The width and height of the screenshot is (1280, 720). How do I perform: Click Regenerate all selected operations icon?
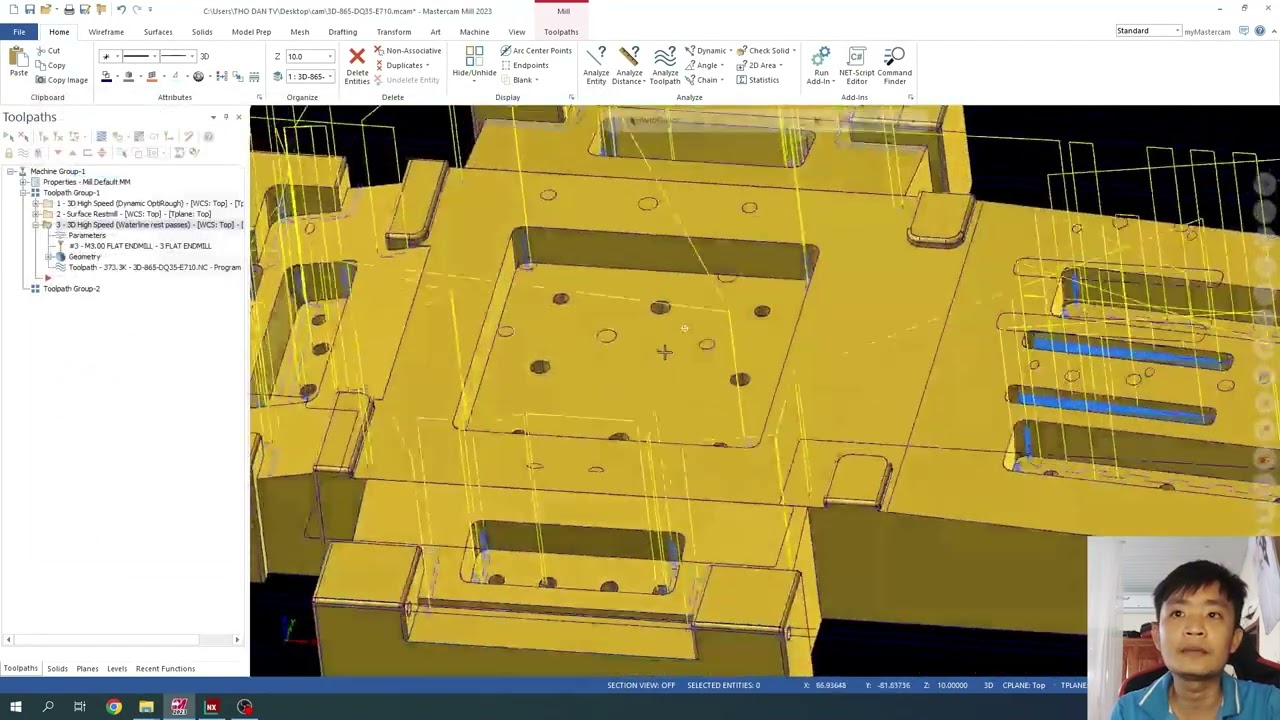point(44,136)
